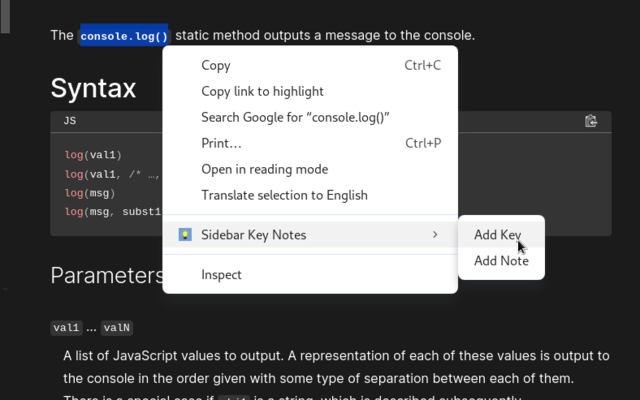Screen dimensions: 640x400
Task: Open the Sidebar Key Notes submenu
Action: (x=310, y=235)
